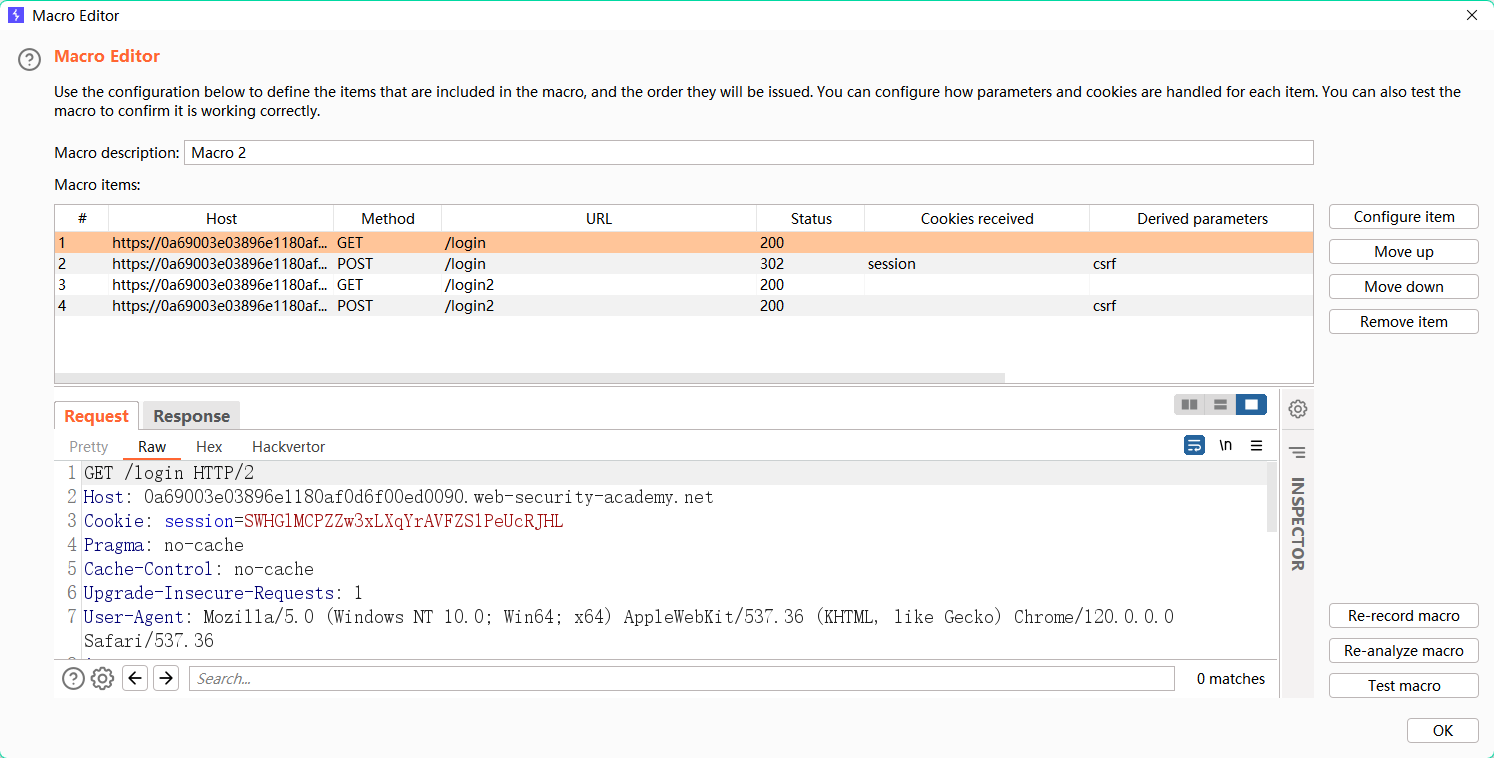Select side-by-side layout view icon

pos(1189,405)
